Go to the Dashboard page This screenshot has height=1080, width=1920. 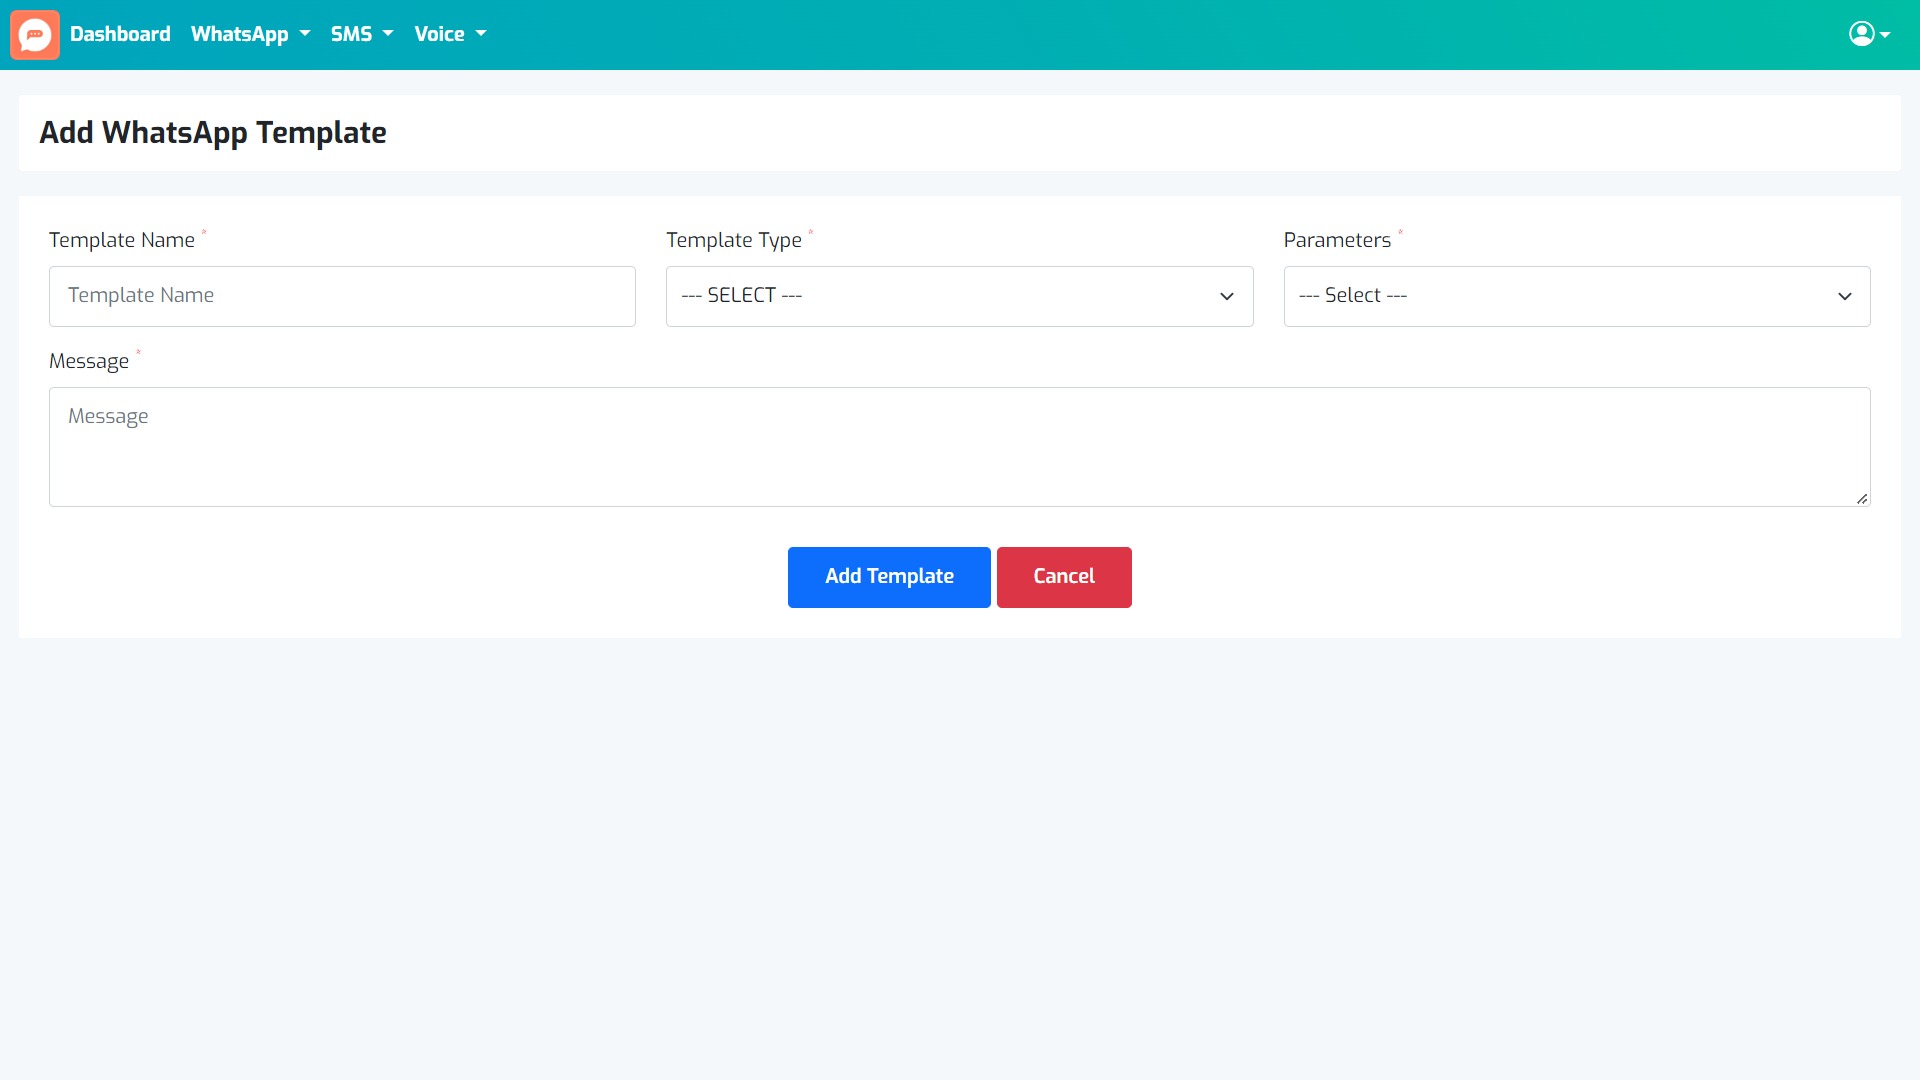point(120,34)
